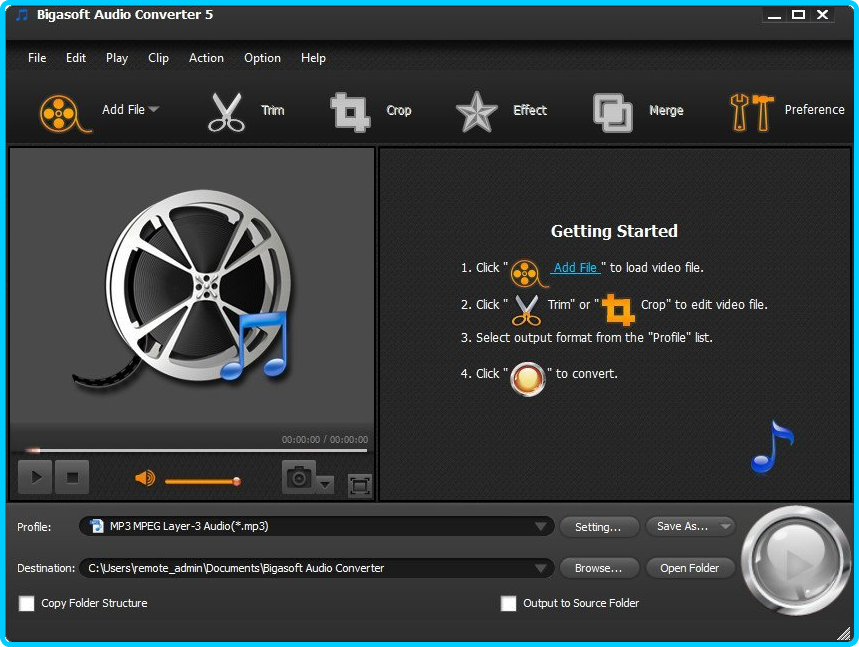The width and height of the screenshot is (859, 647).
Task: Switch preview to full screen
Action: [x=359, y=485]
